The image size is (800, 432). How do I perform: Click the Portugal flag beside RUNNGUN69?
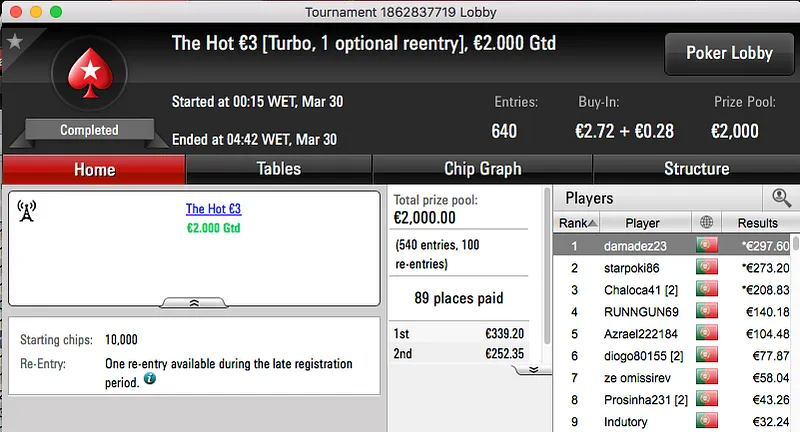(708, 311)
